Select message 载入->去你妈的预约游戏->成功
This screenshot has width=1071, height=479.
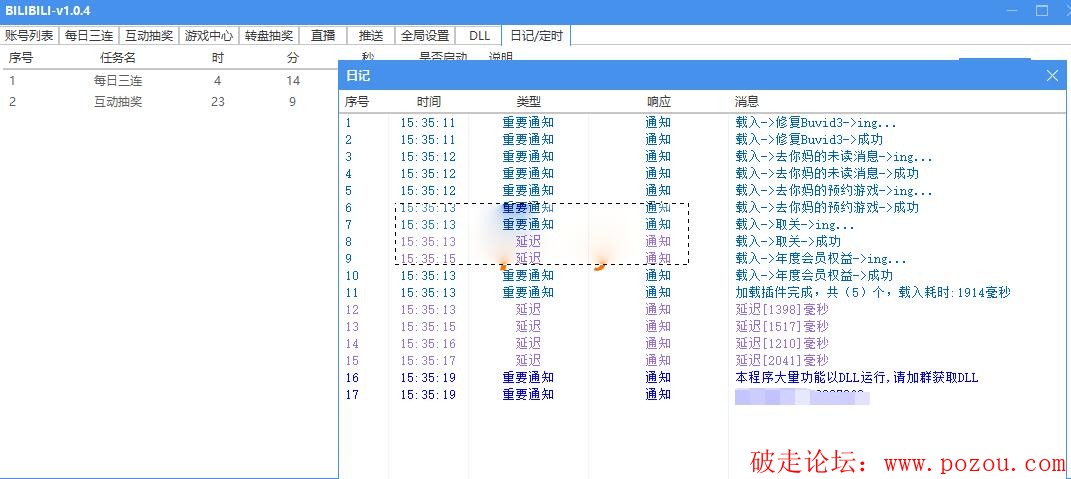[827, 208]
